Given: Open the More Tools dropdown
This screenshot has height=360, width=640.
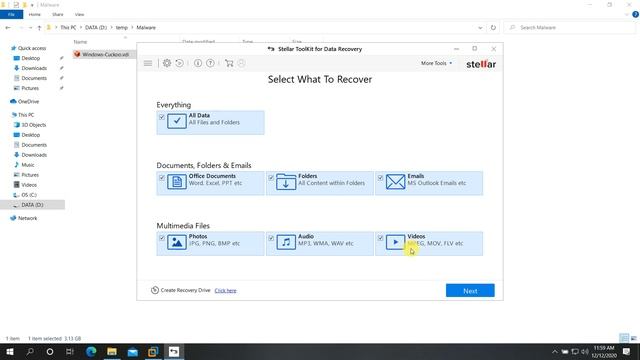Looking at the screenshot, I should click(x=436, y=63).
